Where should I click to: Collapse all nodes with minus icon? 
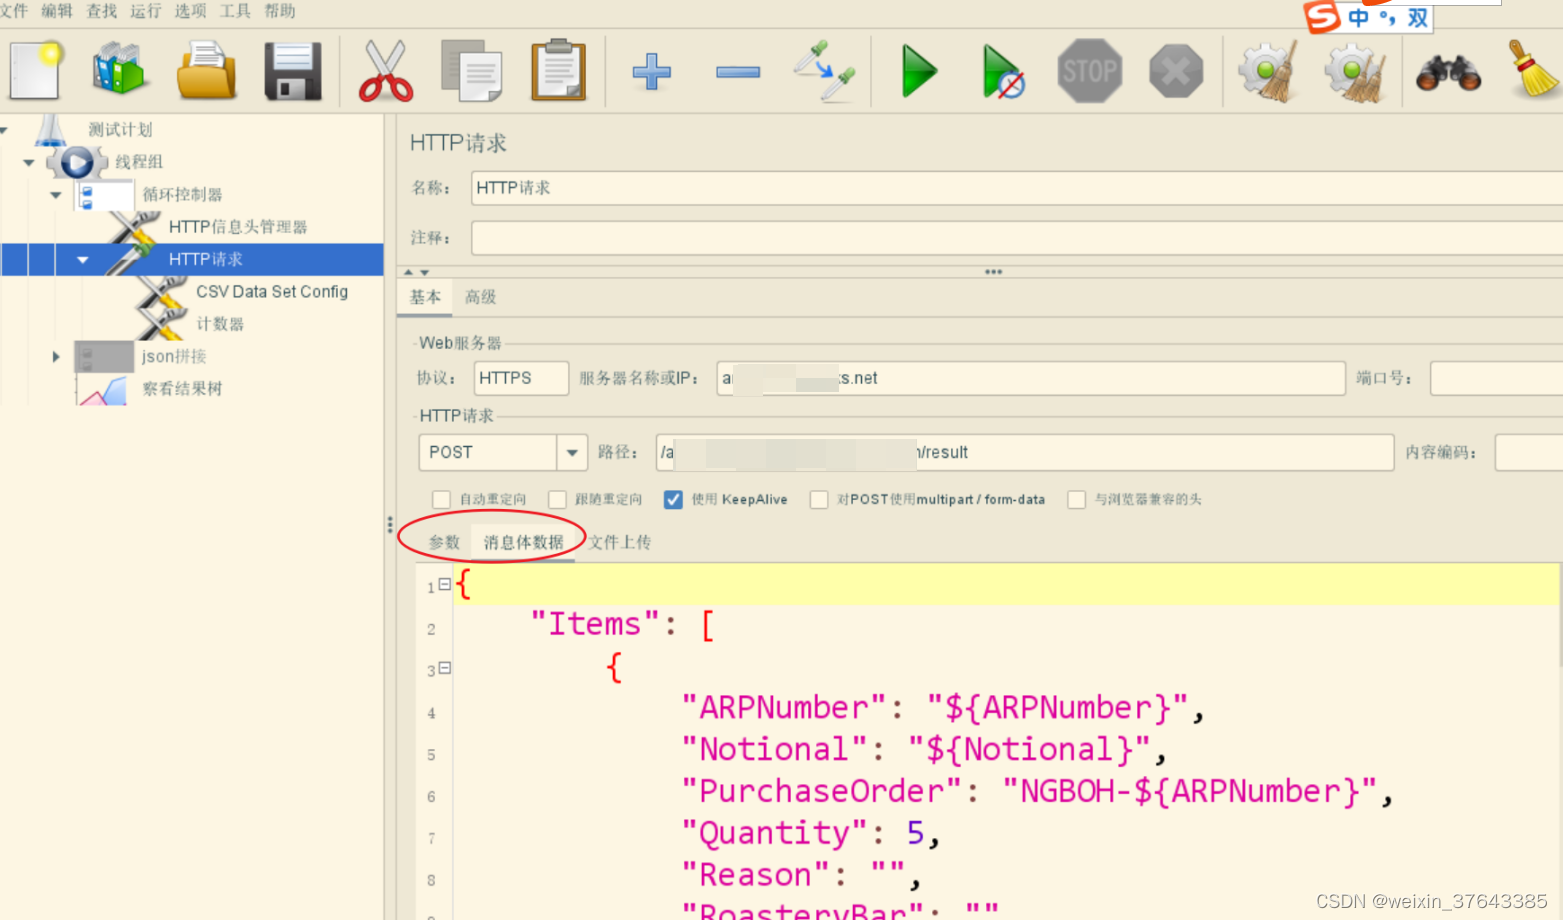click(x=738, y=72)
